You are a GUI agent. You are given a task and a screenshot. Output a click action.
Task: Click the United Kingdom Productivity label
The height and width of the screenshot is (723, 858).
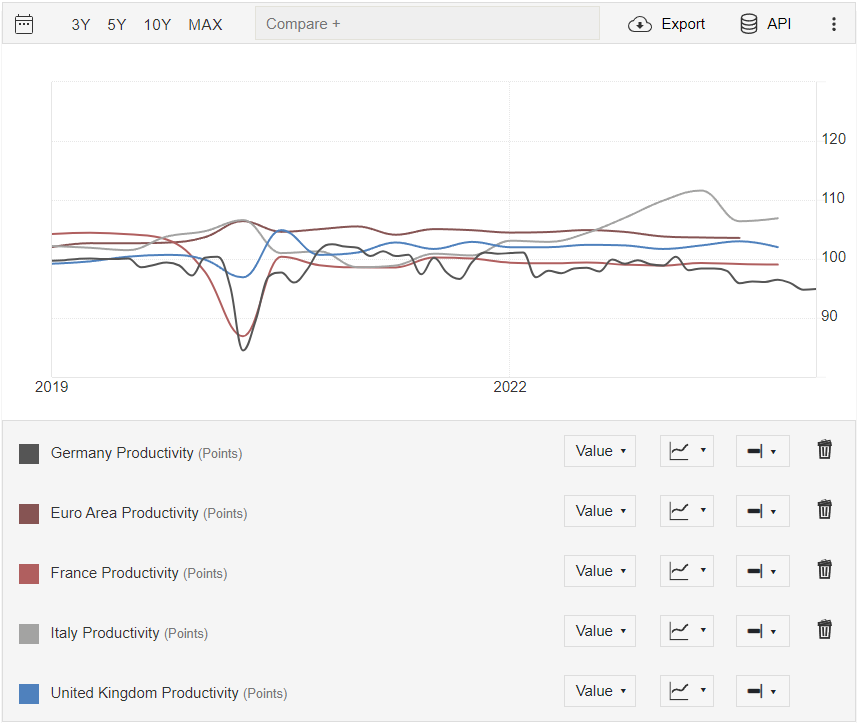click(169, 693)
